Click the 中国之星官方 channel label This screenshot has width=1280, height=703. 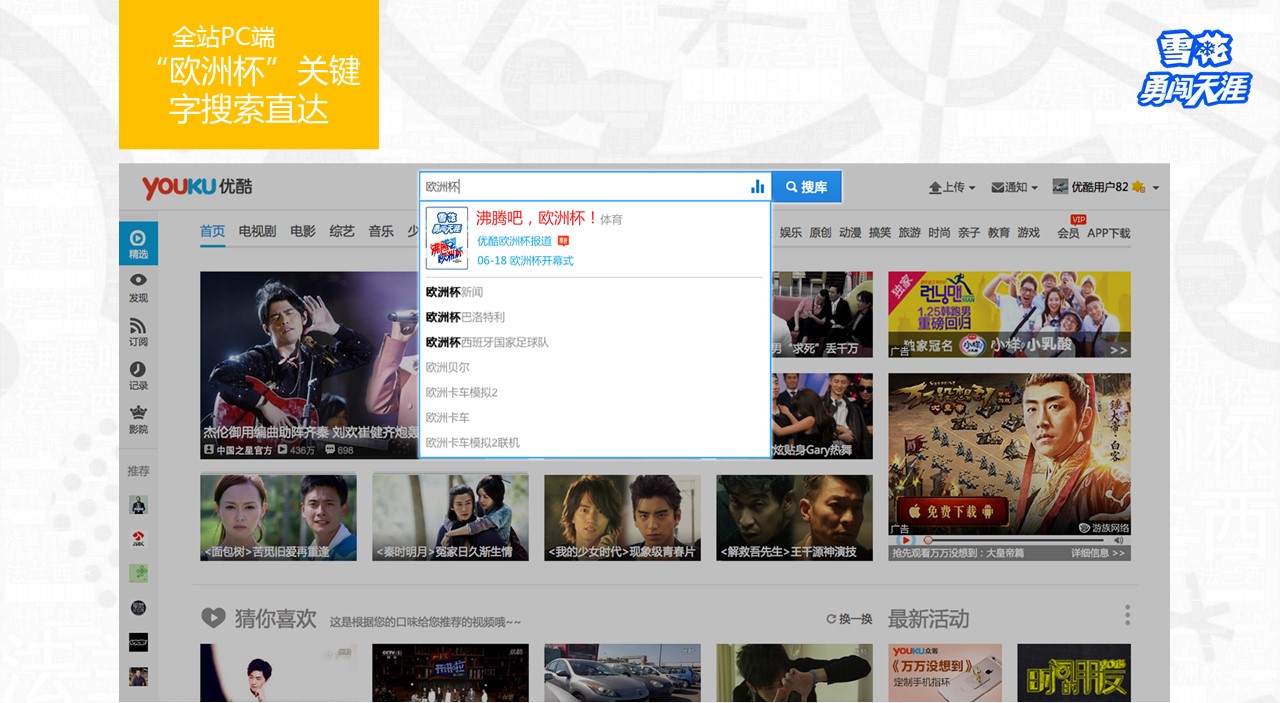coord(238,450)
